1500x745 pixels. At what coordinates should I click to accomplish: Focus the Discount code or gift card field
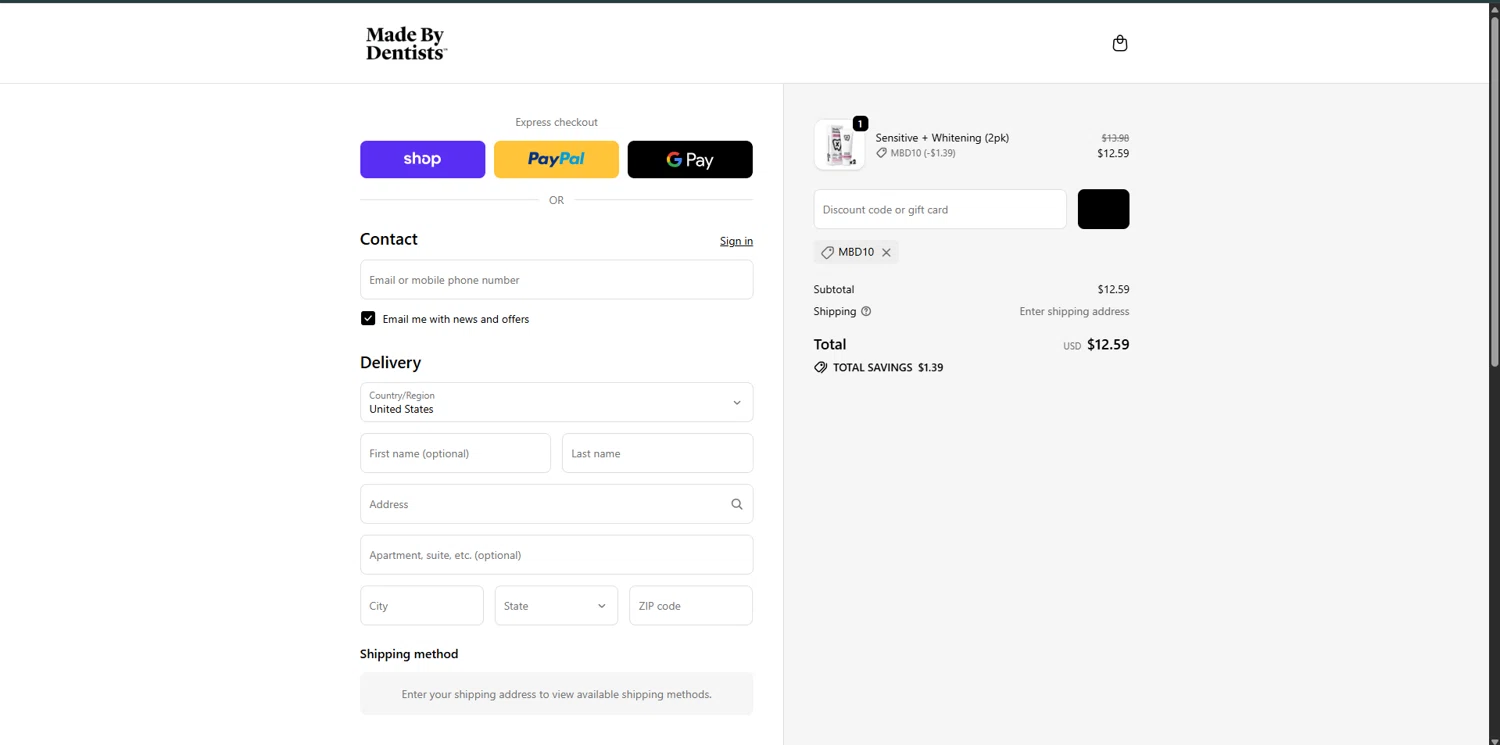[x=940, y=209]
